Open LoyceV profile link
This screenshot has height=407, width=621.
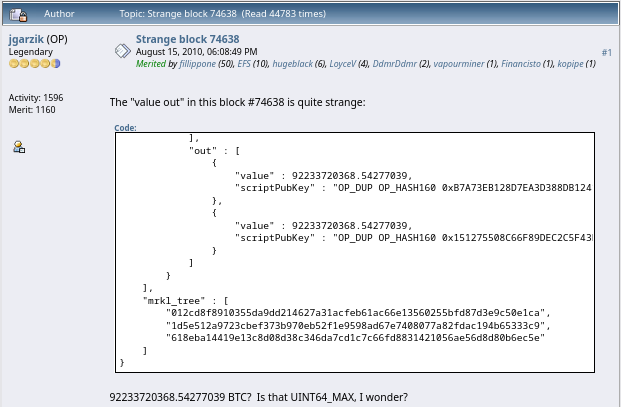pos(343,64)
